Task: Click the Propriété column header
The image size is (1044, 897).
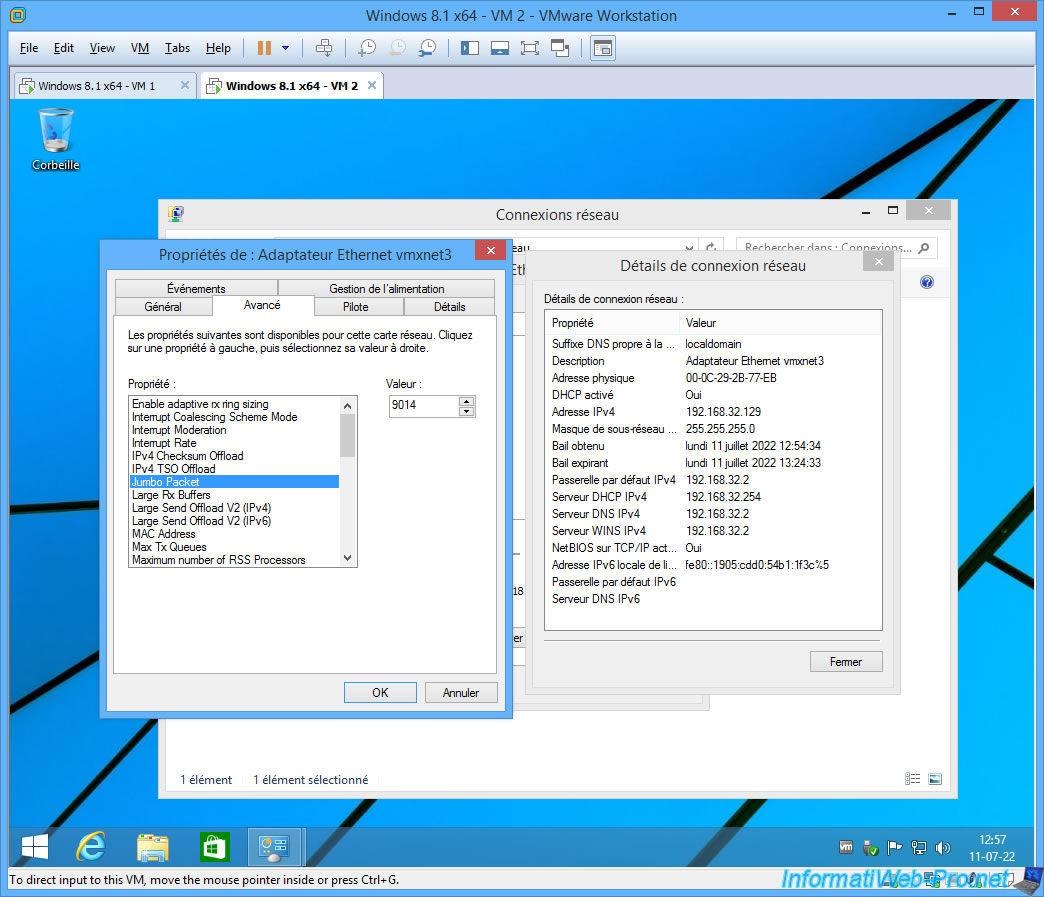Action: pos(613,323)
